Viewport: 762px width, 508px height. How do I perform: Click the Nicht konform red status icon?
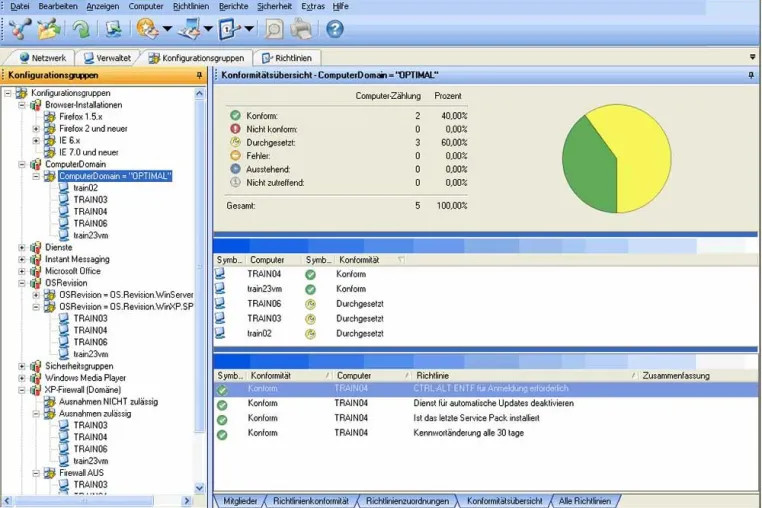click(235, 129)
